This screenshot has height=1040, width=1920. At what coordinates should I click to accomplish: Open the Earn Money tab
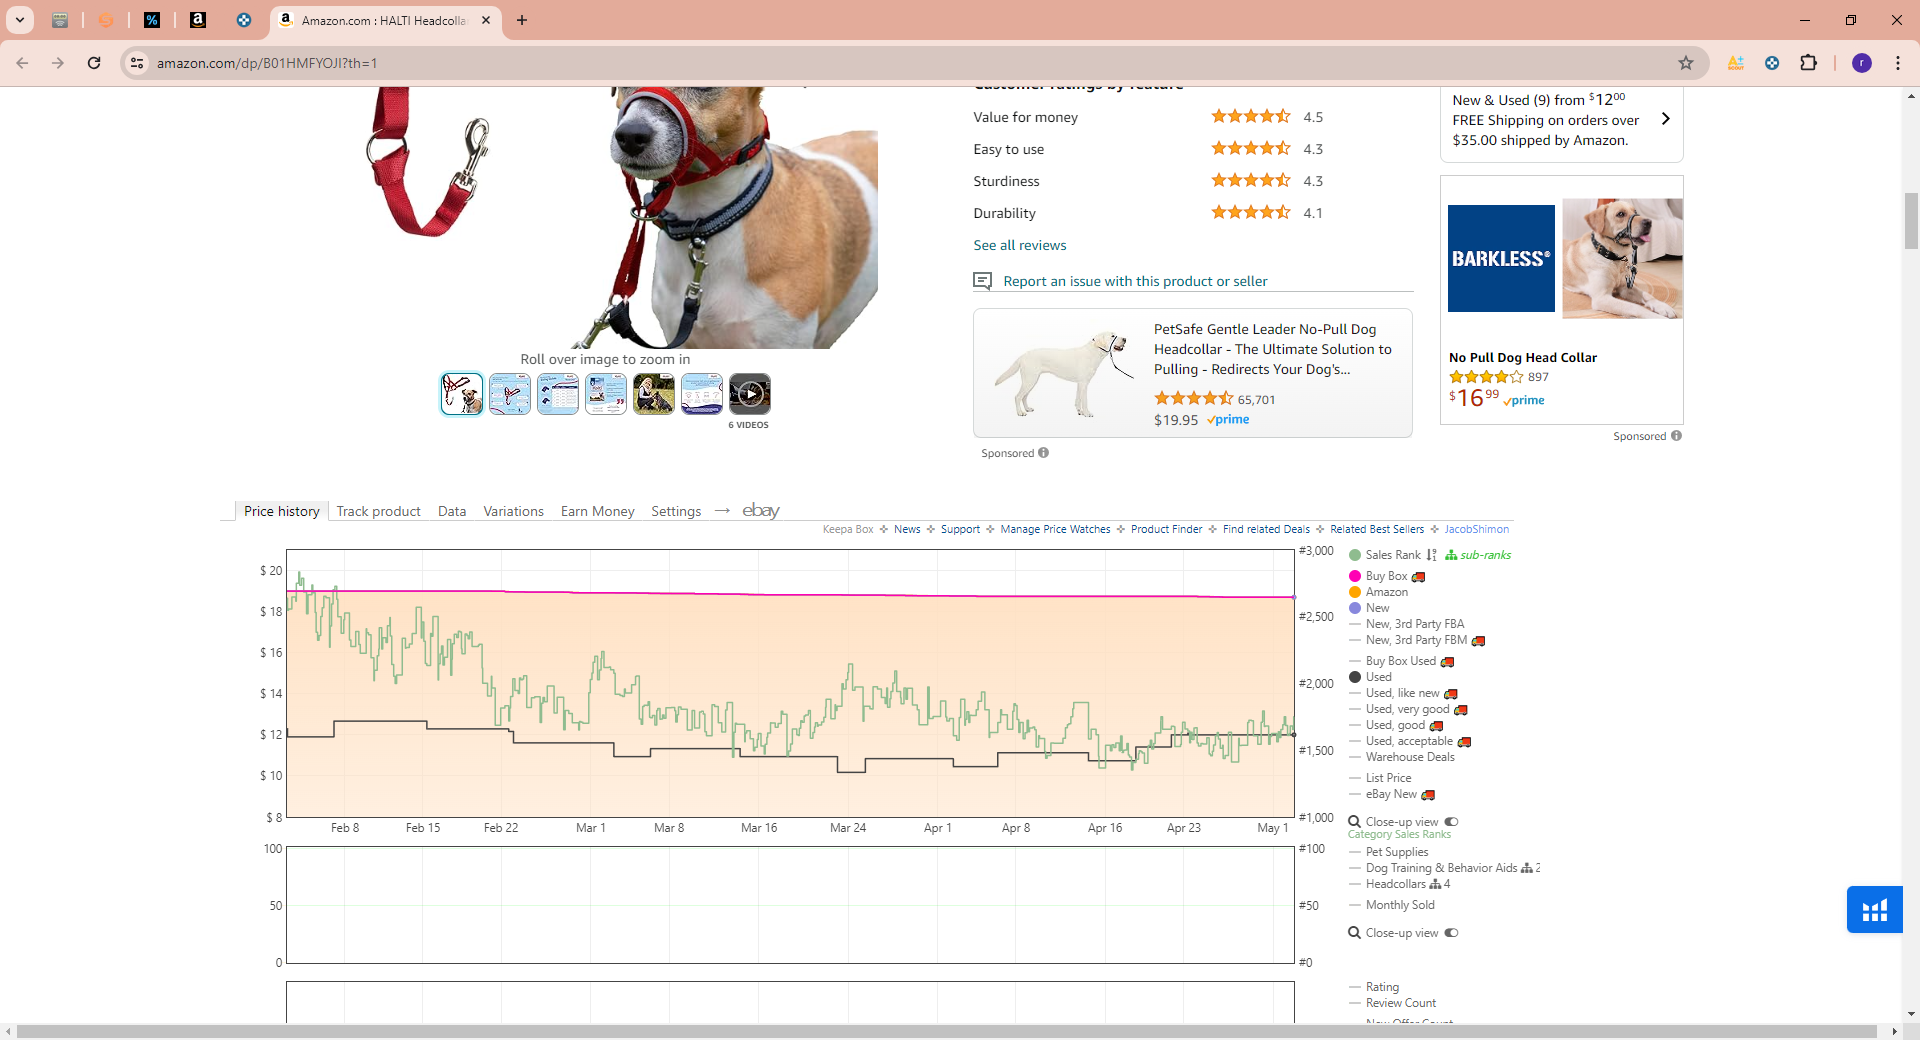[x=598, y=511]
